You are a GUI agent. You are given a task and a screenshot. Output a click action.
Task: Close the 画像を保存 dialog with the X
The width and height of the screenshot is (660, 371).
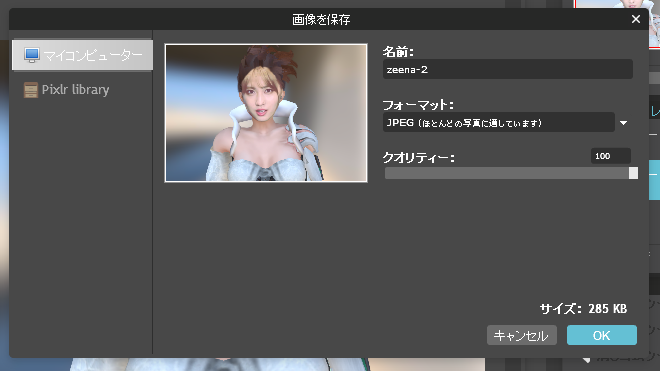(636, 19)
